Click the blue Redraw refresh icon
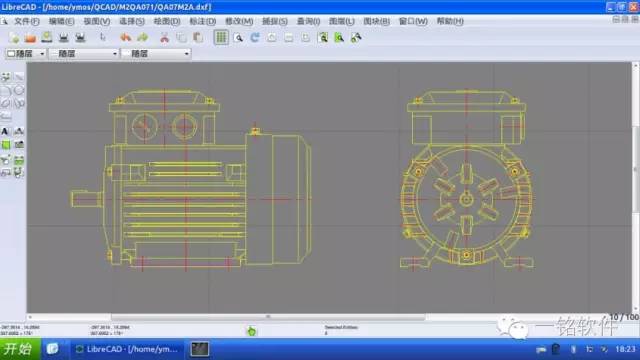 (x=255, y=38)
